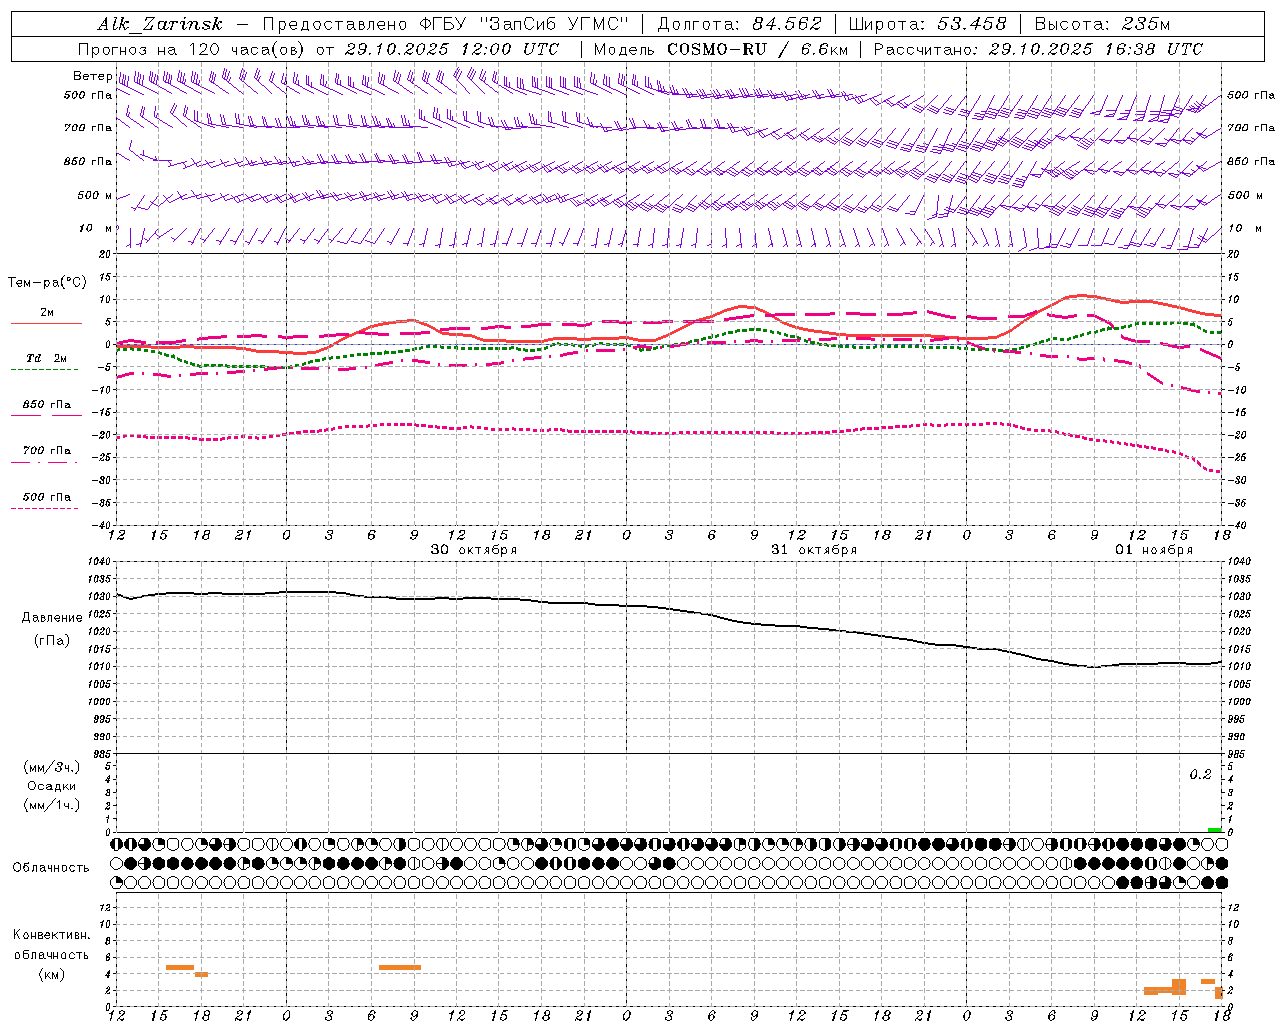This screenshot has height=1024, width=1280.
Task: Click the '31 октября' date label
Action: 814,550
